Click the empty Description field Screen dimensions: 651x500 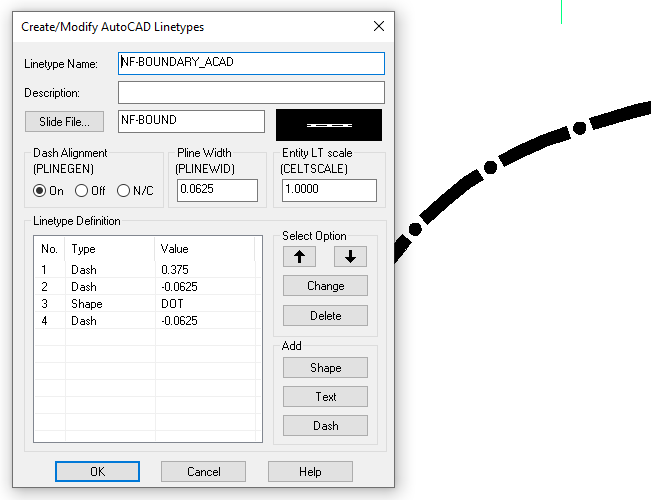(x=251, y=92)
